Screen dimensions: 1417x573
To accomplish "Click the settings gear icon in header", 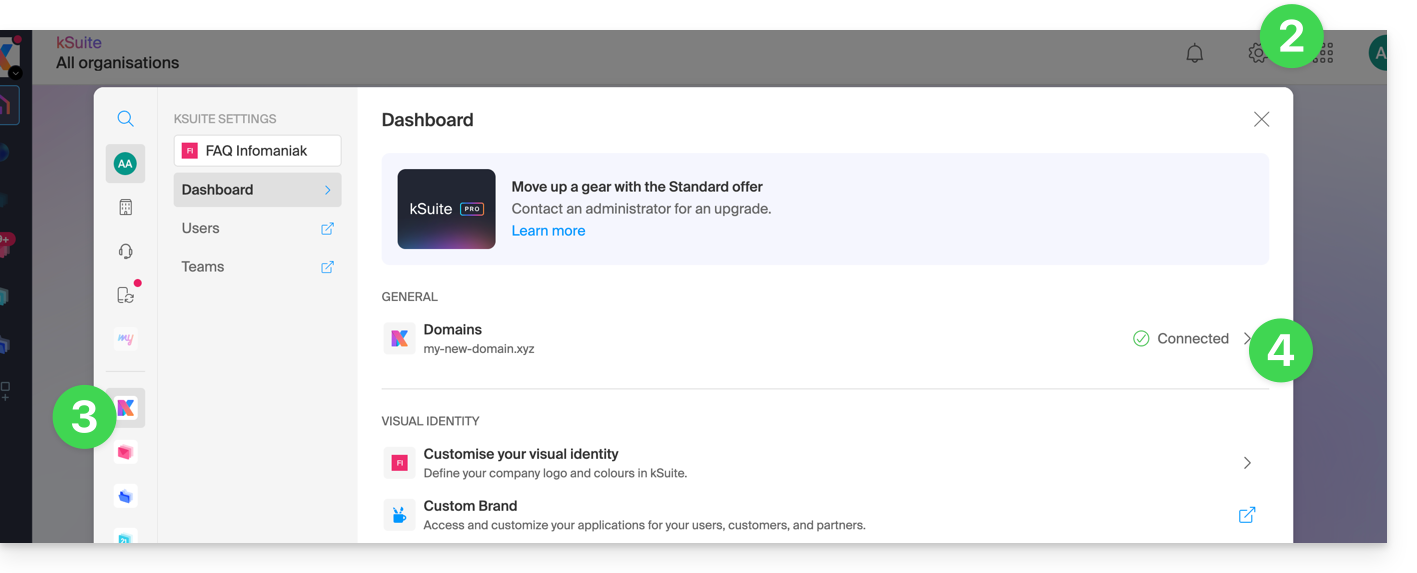I will (x=1257, y=54).
